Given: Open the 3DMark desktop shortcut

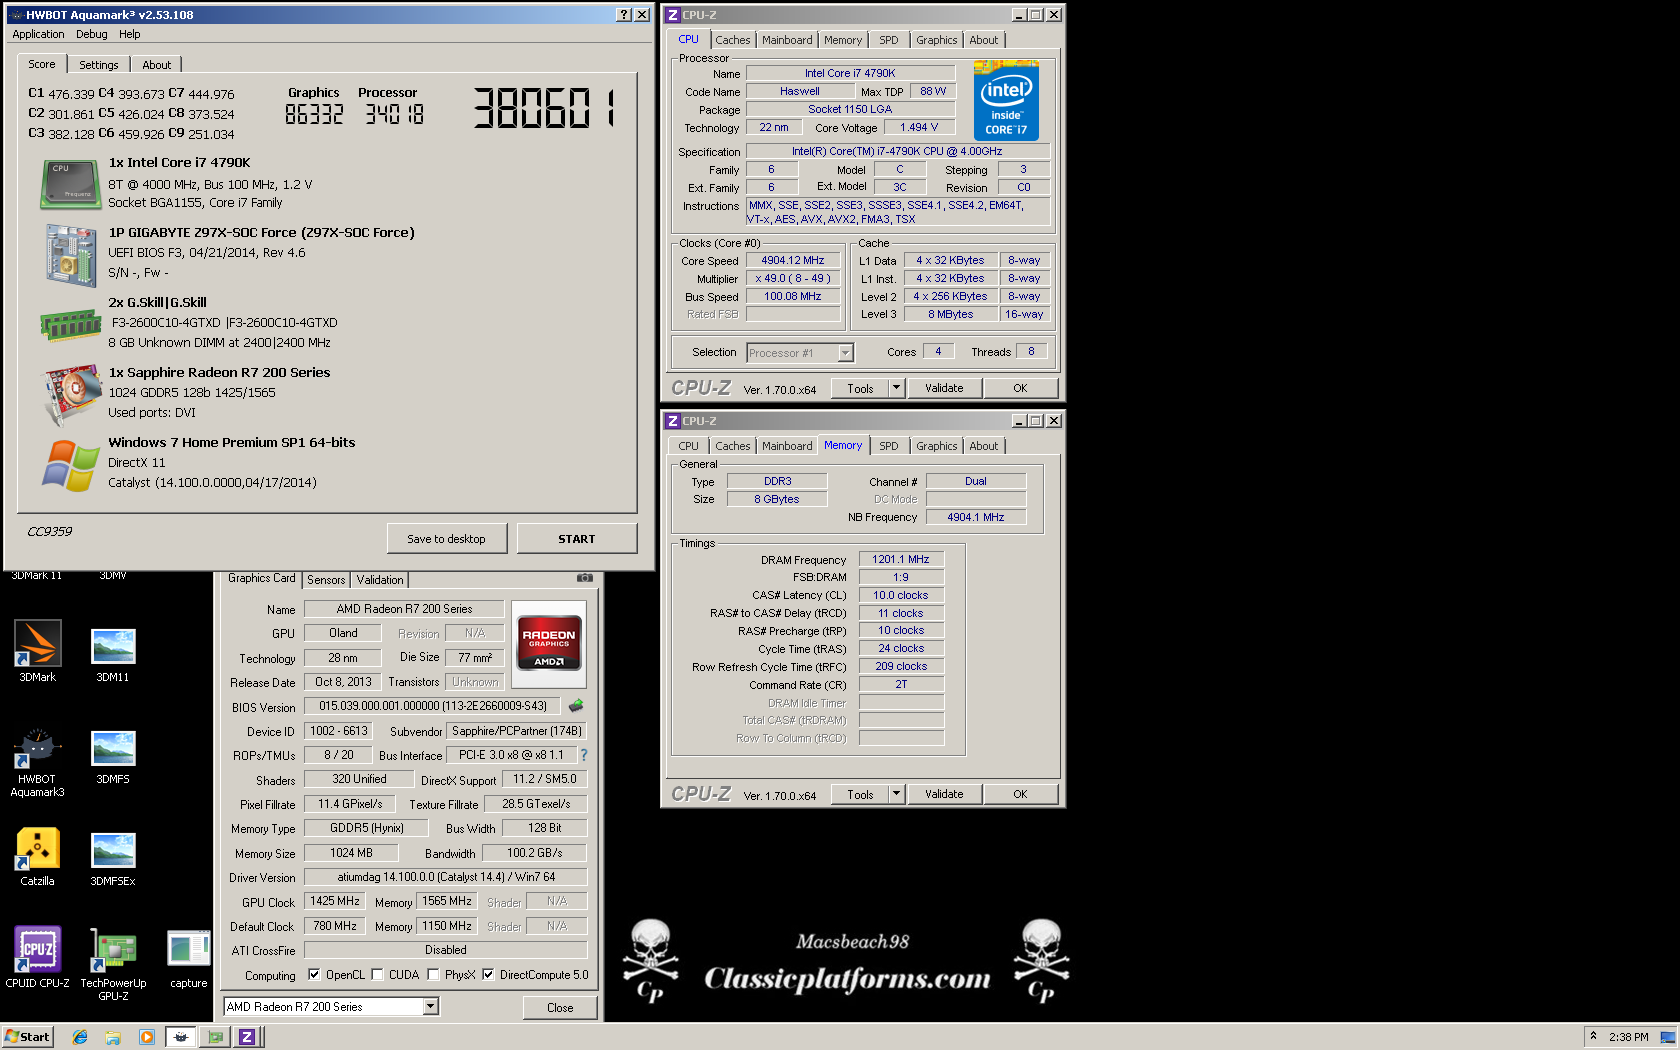Looking at the screenshot, I should (x=38, y=651).
